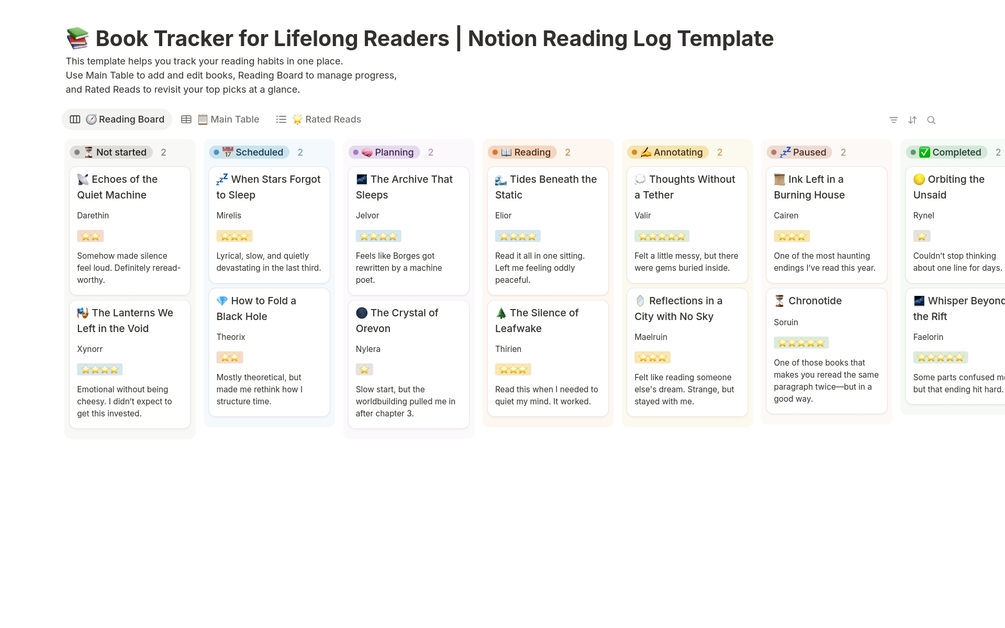Click the hourglass icon on Chronotide card
Image resolution: width=1005 pixels, height=628 pixels.
780,301
